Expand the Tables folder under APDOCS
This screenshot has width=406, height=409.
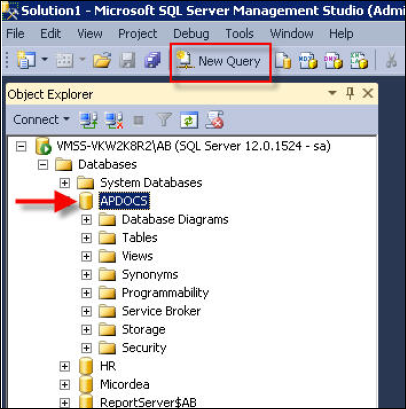coord(86,238)
